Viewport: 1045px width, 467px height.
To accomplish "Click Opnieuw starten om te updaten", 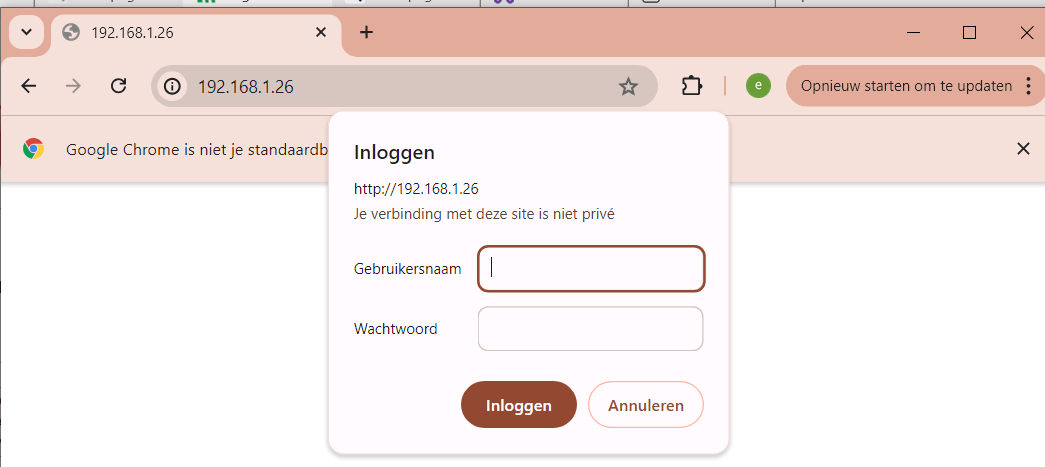I will [906, 86].
